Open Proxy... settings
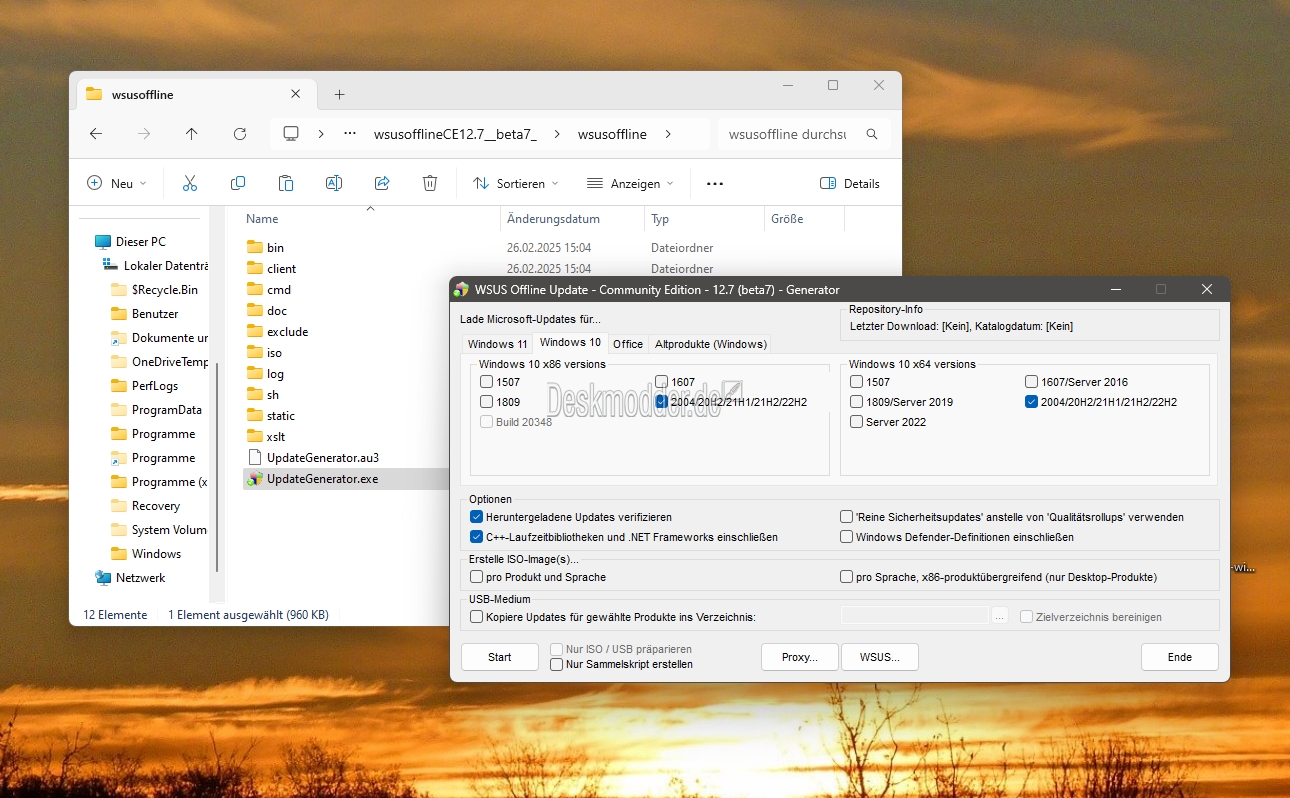Screen dimensions: 1290x798 coord(799,657)
